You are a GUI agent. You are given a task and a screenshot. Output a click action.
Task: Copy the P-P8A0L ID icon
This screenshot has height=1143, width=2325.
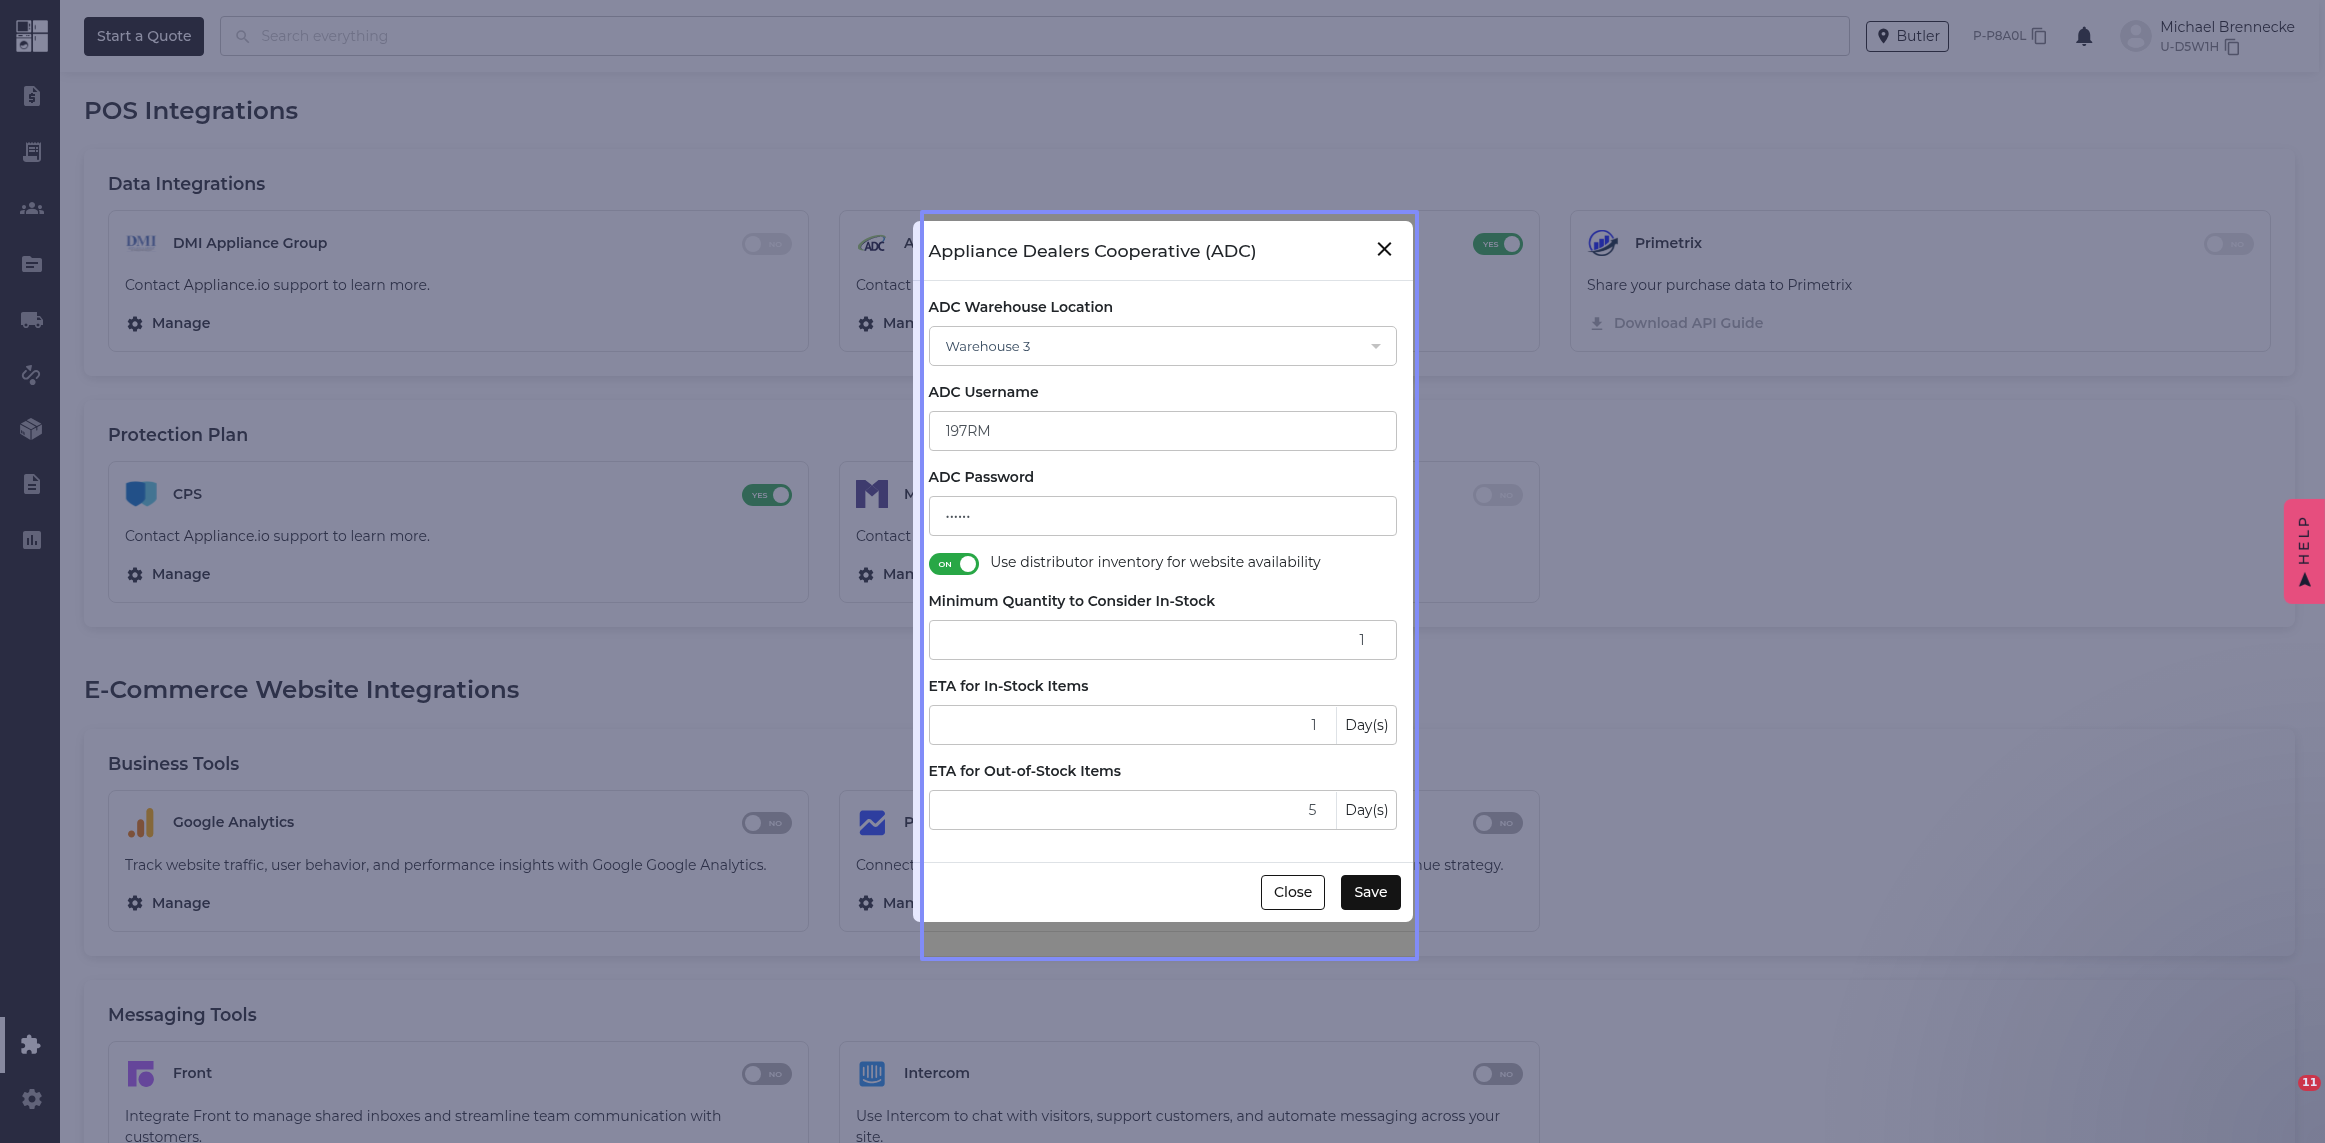click(x=2039, y=36)
